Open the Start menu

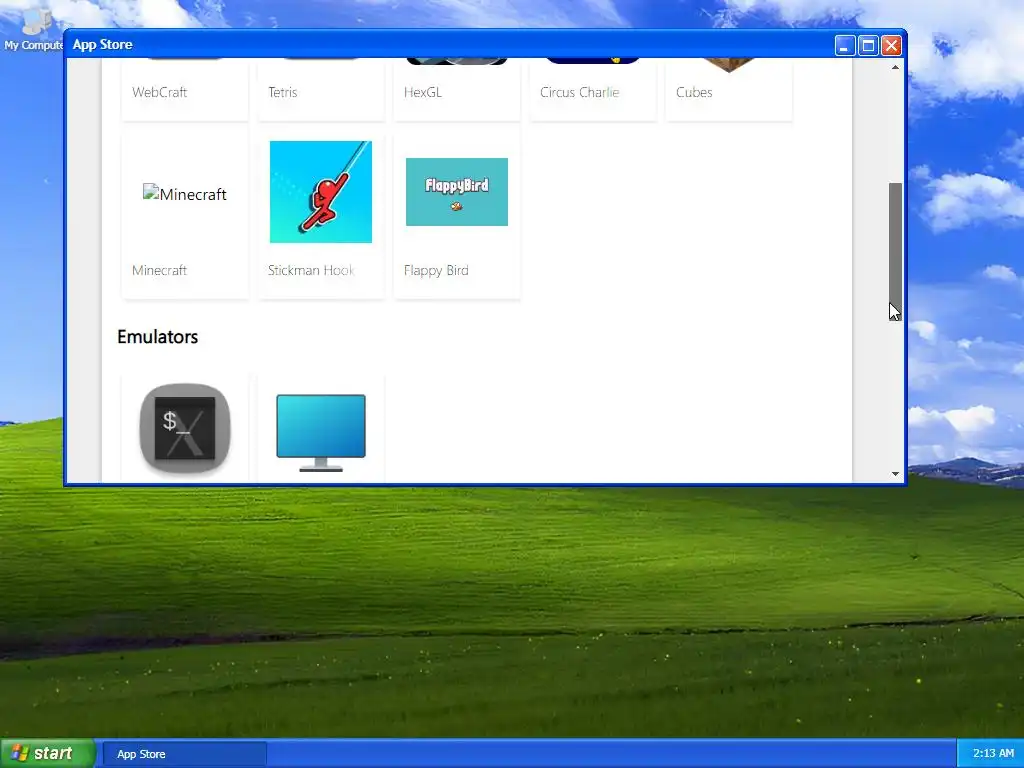click(x=48, y=754)
